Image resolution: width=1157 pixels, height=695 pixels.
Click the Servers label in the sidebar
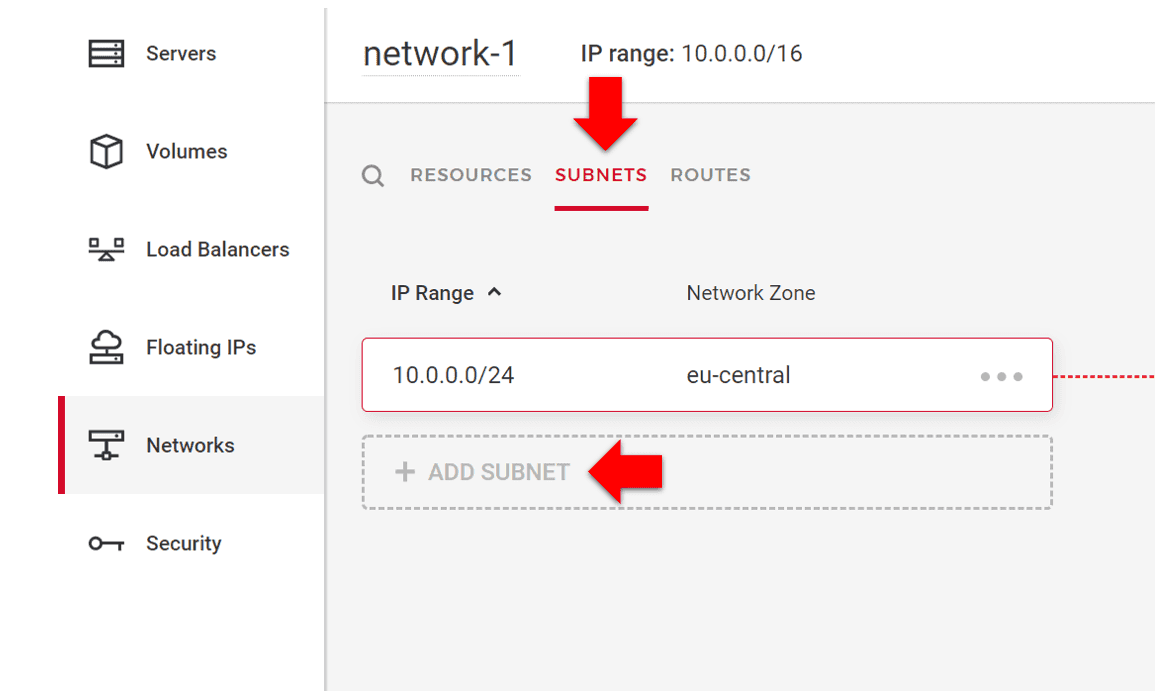pos(180,52)
